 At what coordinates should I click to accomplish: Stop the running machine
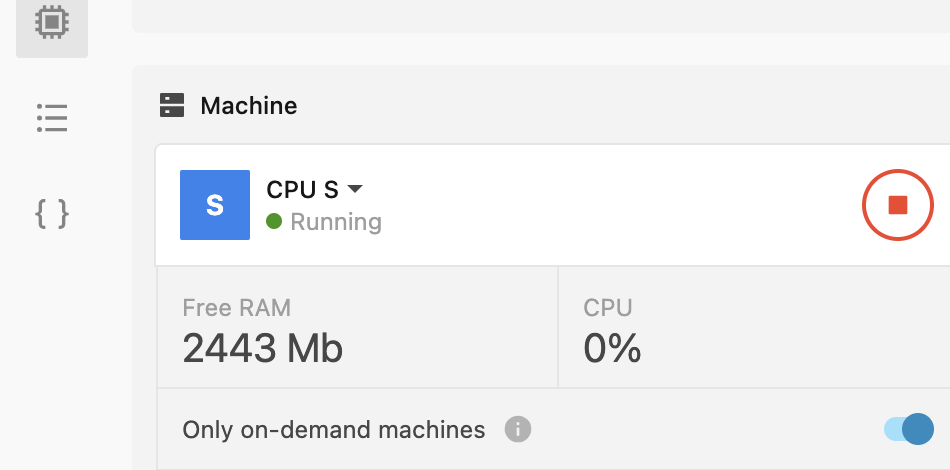[x=897, y=205]
